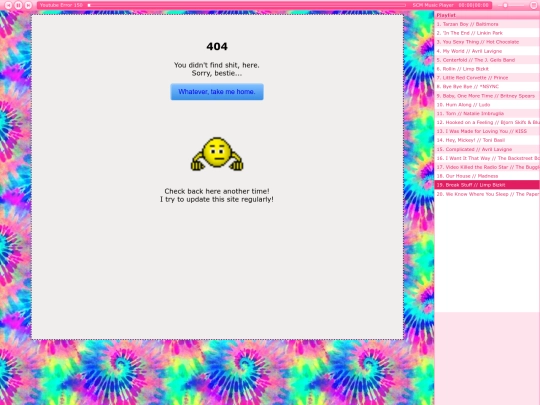This screenshot has height=405, width=540.
Task: Click the previous track button
Action: 8,5
